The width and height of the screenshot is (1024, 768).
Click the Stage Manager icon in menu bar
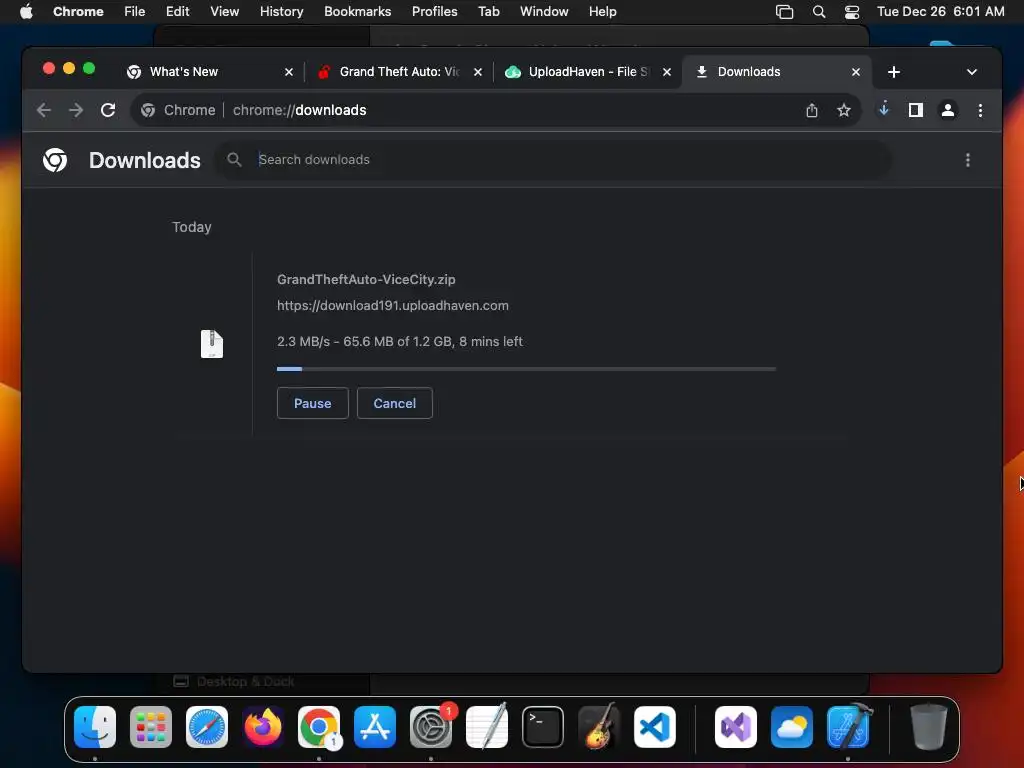pyautogui.click(x=784, y=12)
